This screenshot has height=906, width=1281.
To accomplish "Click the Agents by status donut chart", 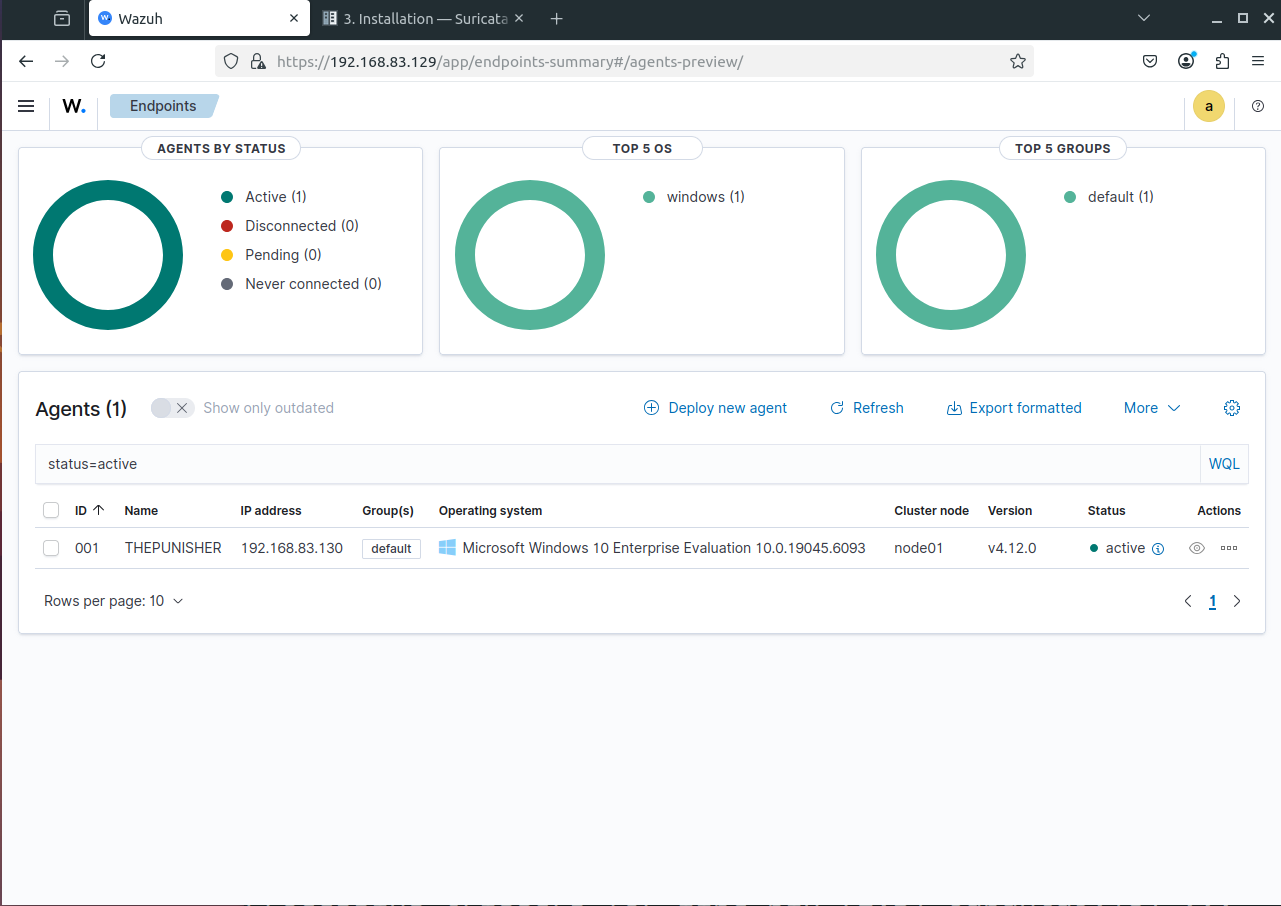I will 108,255.
